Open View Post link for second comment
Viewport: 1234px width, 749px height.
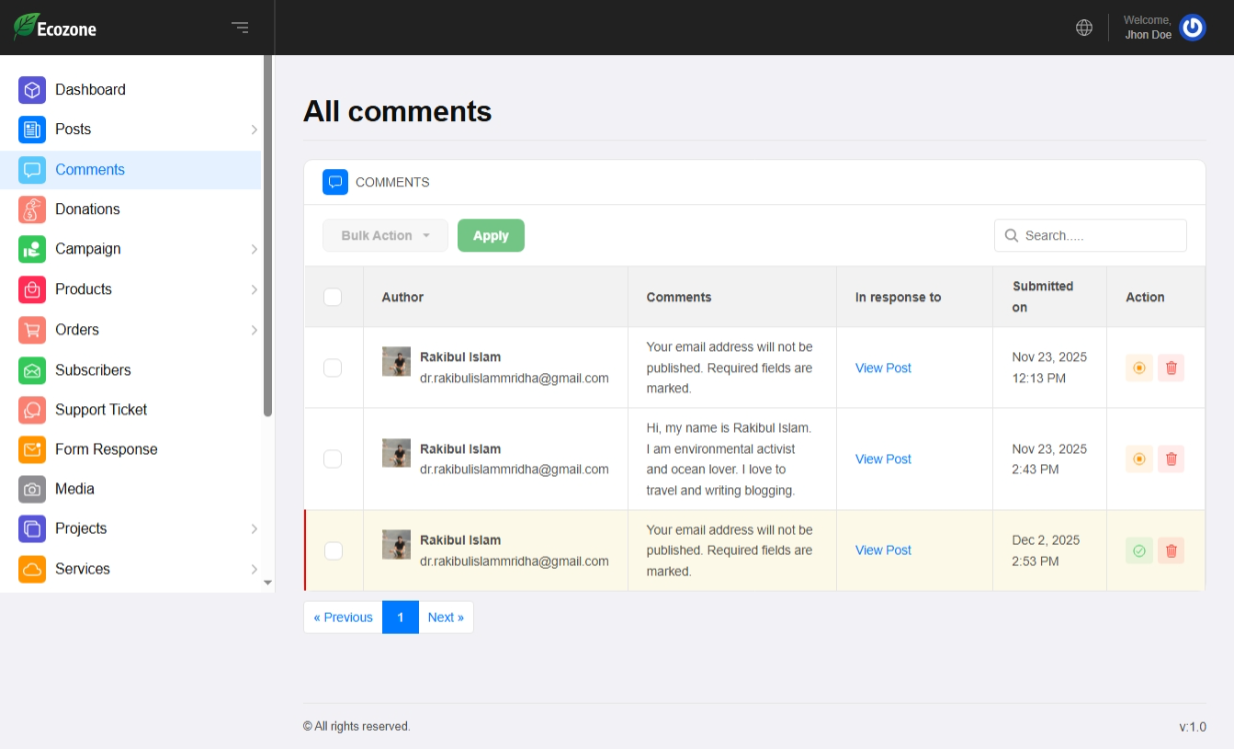pyautogui.click(x=883, y=459)
